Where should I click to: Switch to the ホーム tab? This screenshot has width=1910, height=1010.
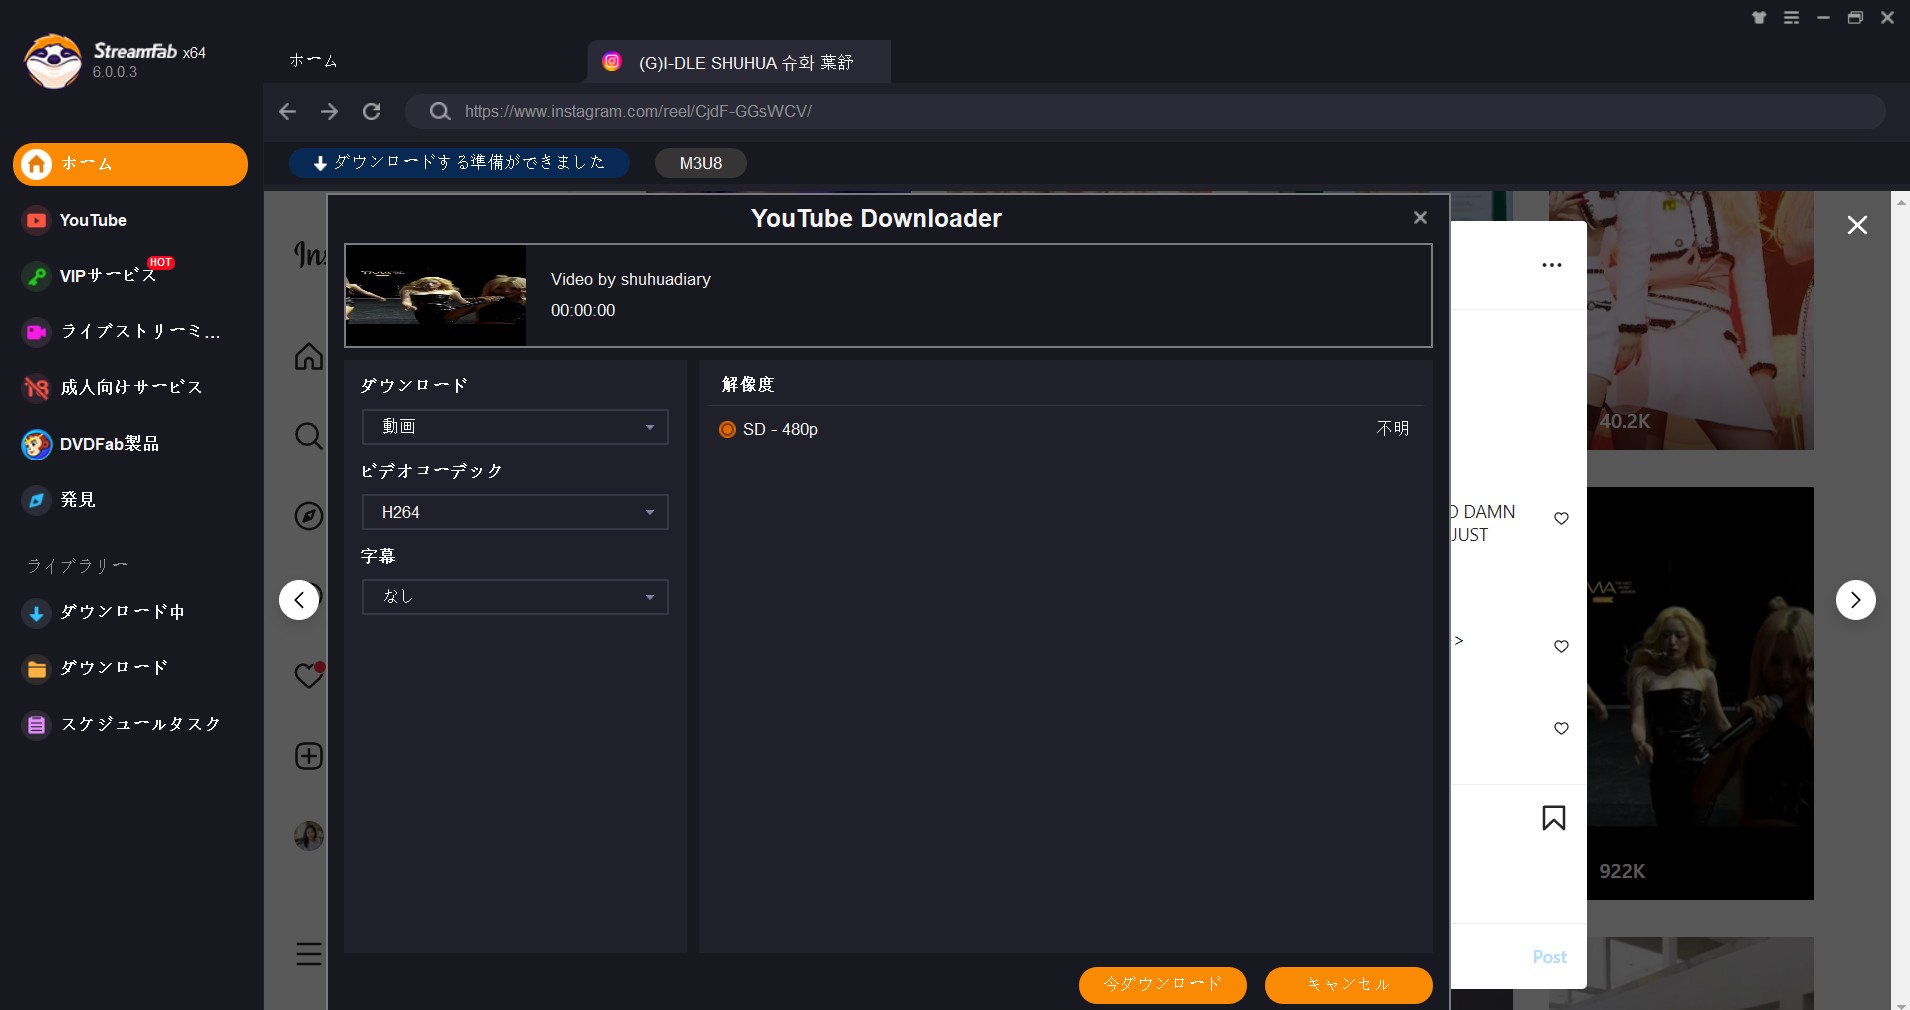pos(313,61)
